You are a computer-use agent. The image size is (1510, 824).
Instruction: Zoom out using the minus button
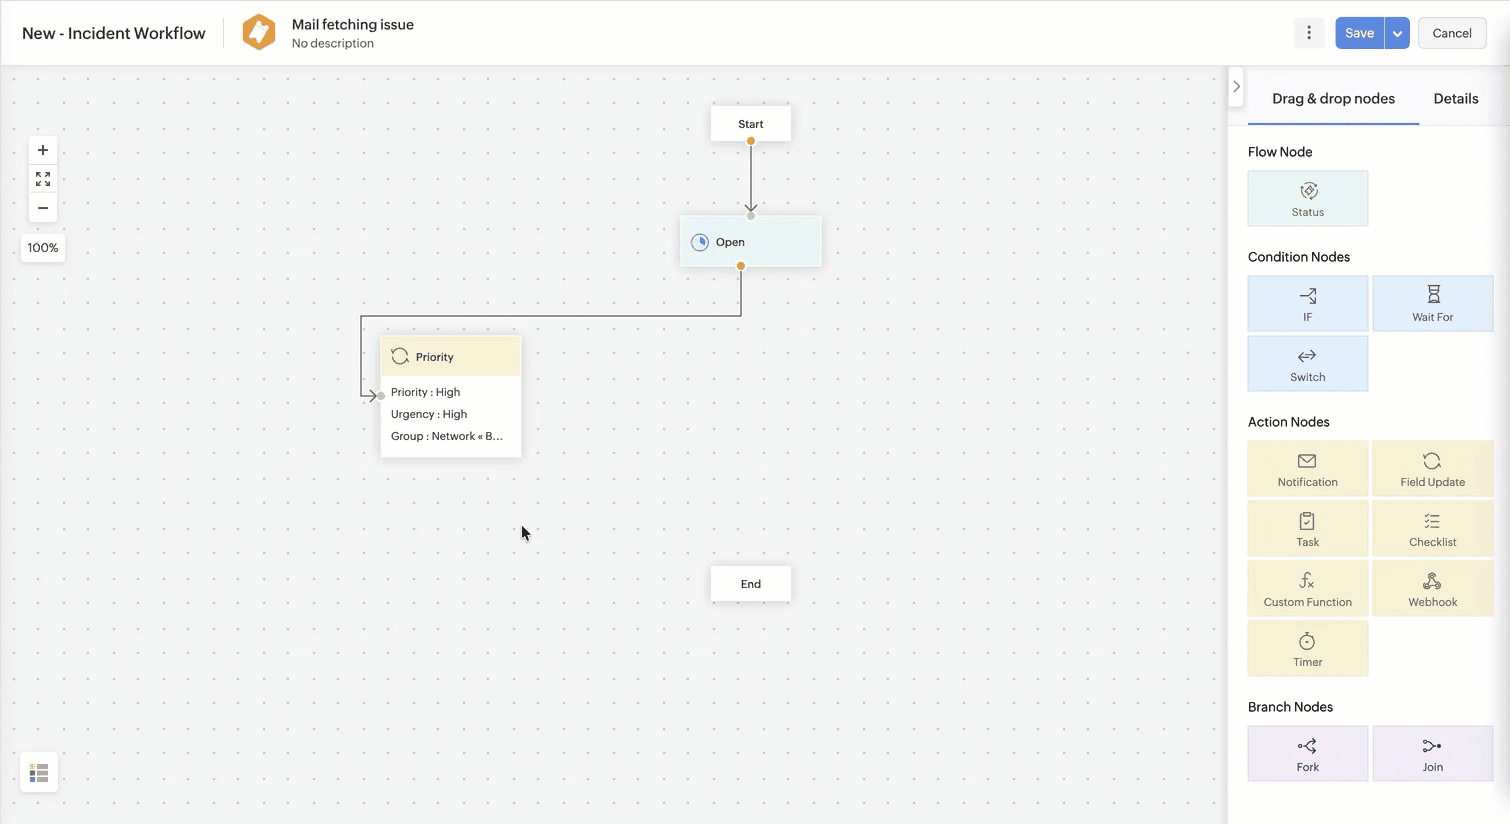43,208
